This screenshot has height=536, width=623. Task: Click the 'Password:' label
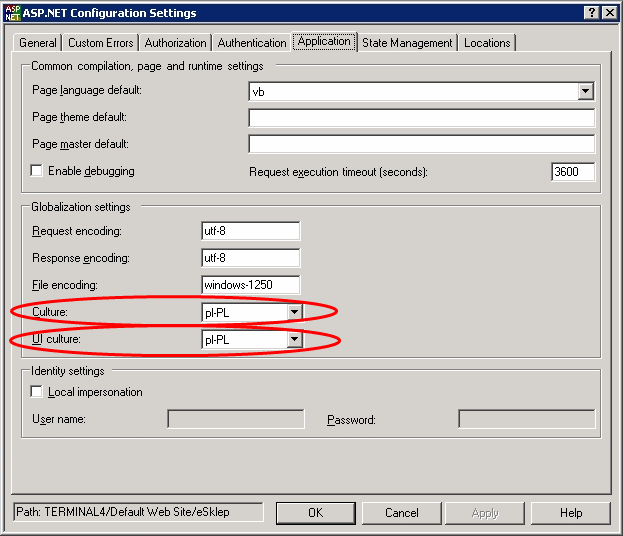tap(351, 420)
